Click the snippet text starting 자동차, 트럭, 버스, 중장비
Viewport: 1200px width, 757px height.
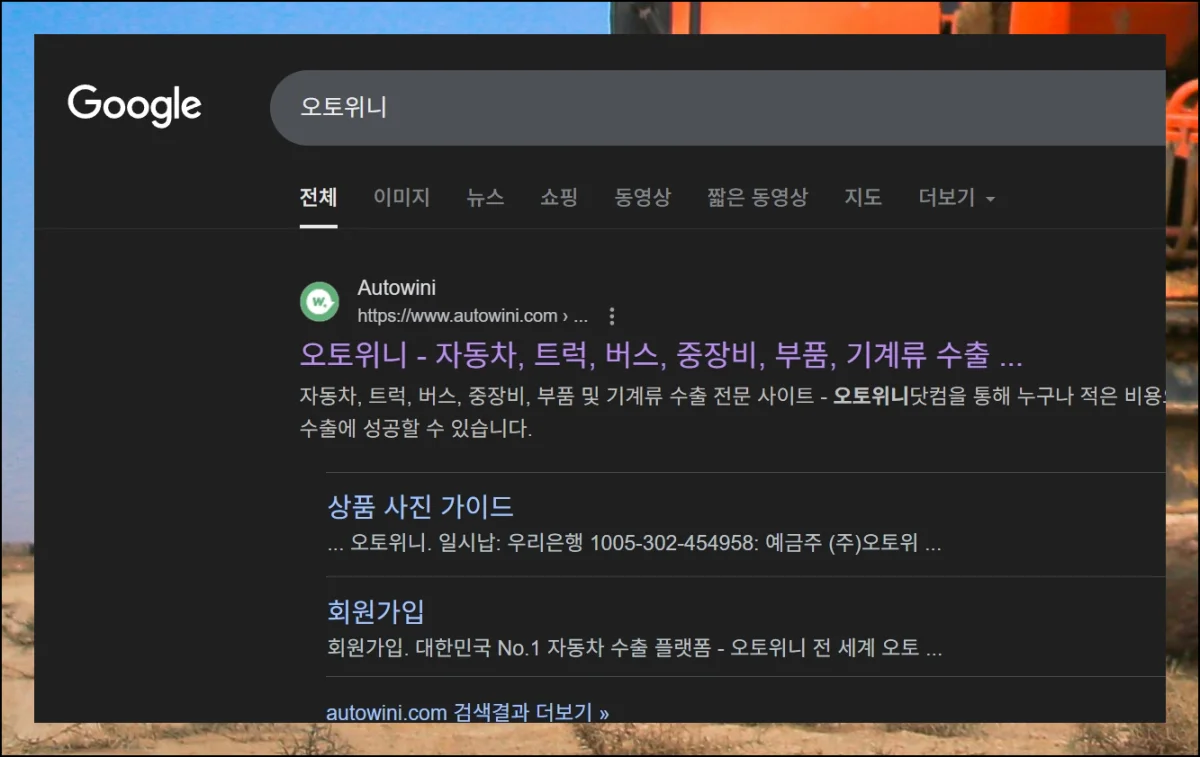(x=732, y=396)
